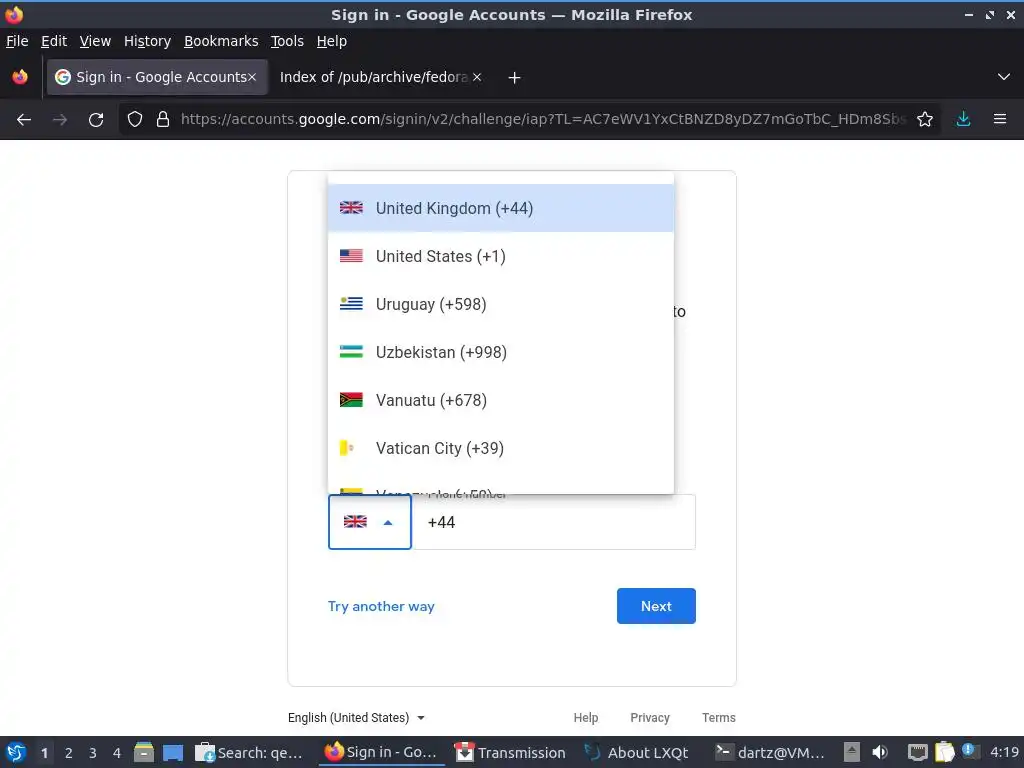The image size is (1024, 768).
Task: Click the phone number input field
Action: click(x=554, y=522)
